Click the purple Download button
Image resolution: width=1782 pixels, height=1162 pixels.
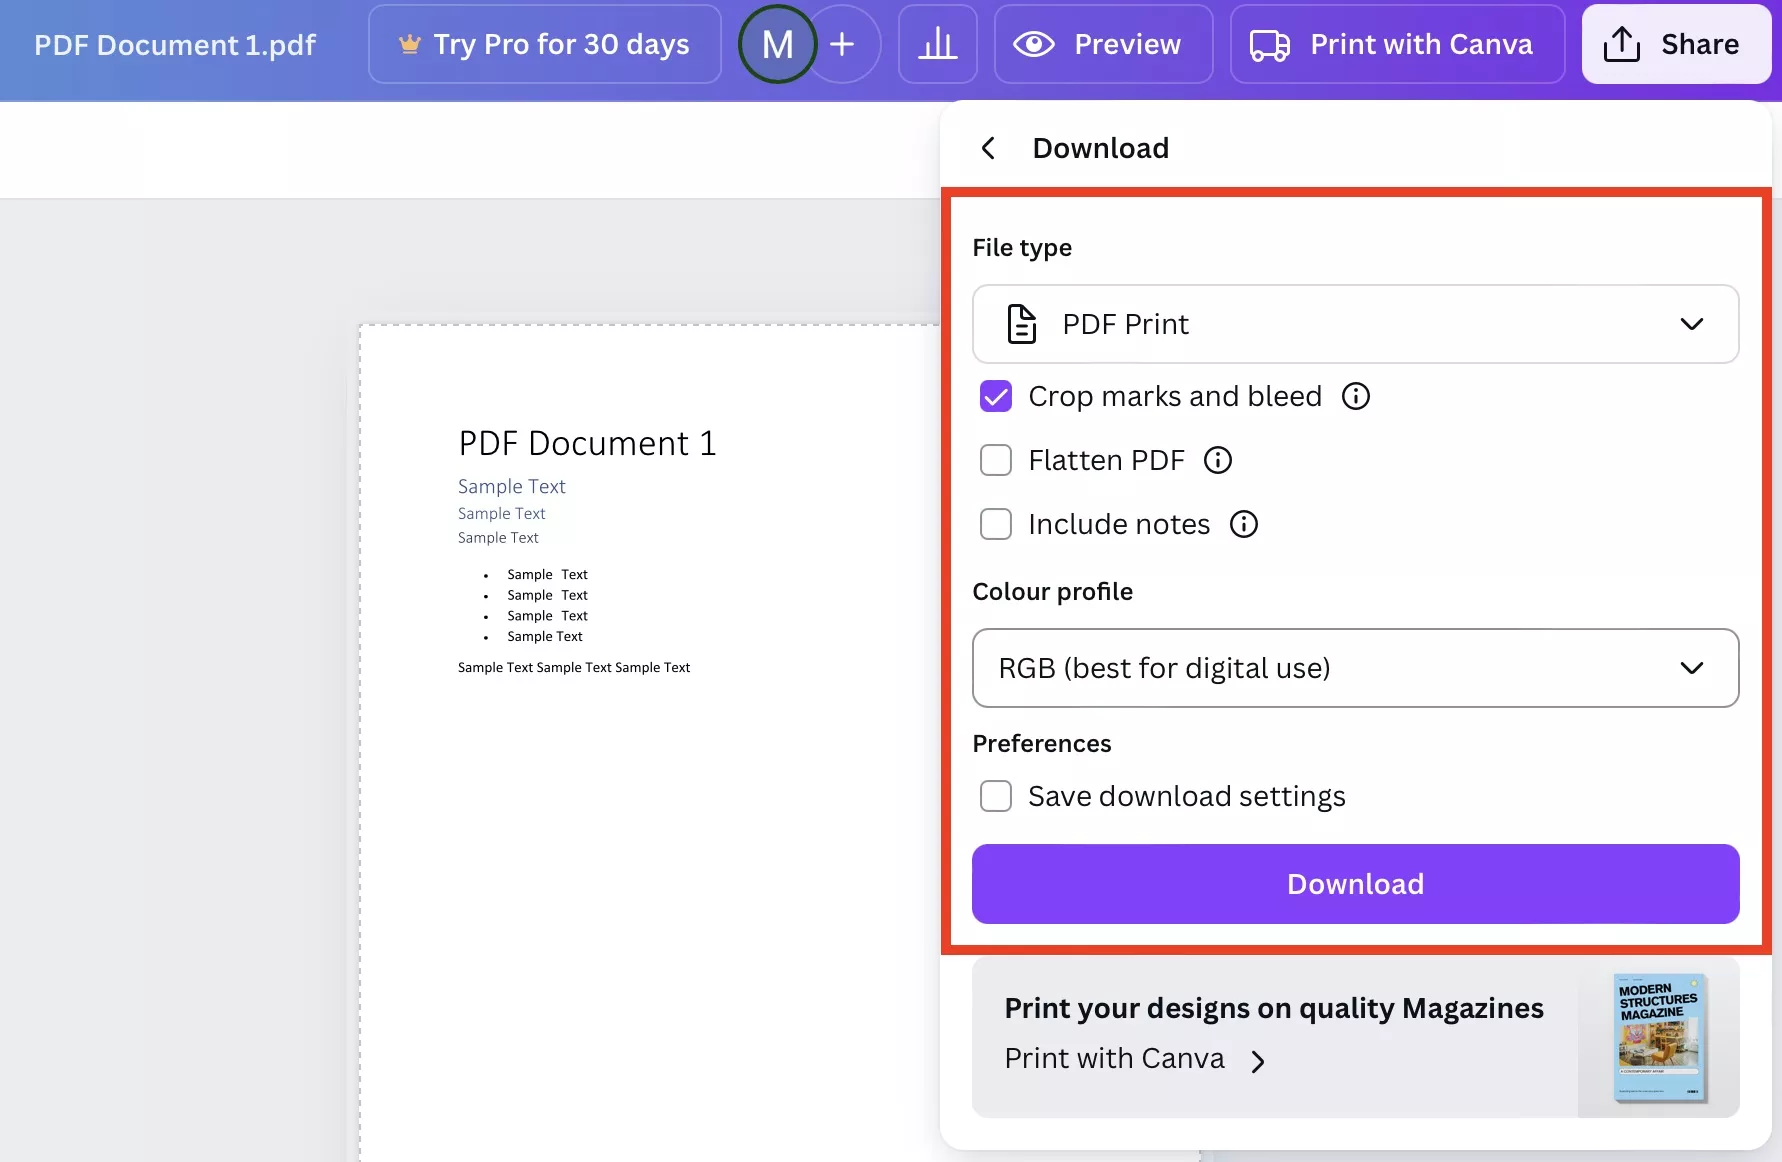(x=1355, y=884)
